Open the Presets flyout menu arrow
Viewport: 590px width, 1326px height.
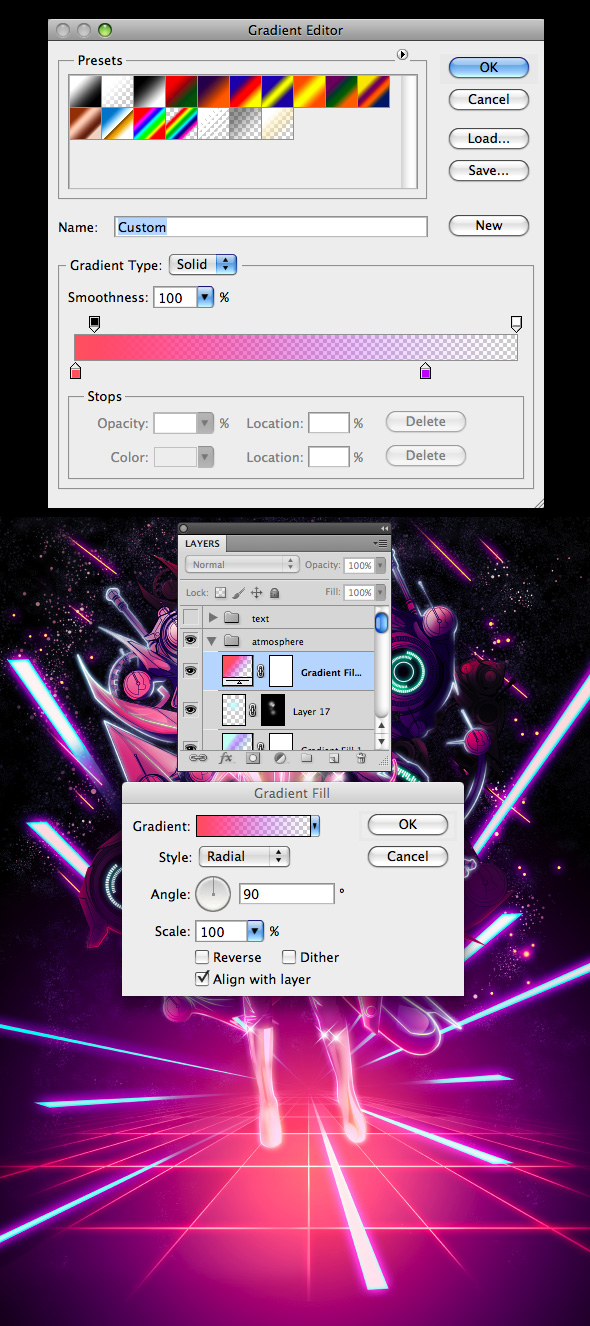pos(403,54)
